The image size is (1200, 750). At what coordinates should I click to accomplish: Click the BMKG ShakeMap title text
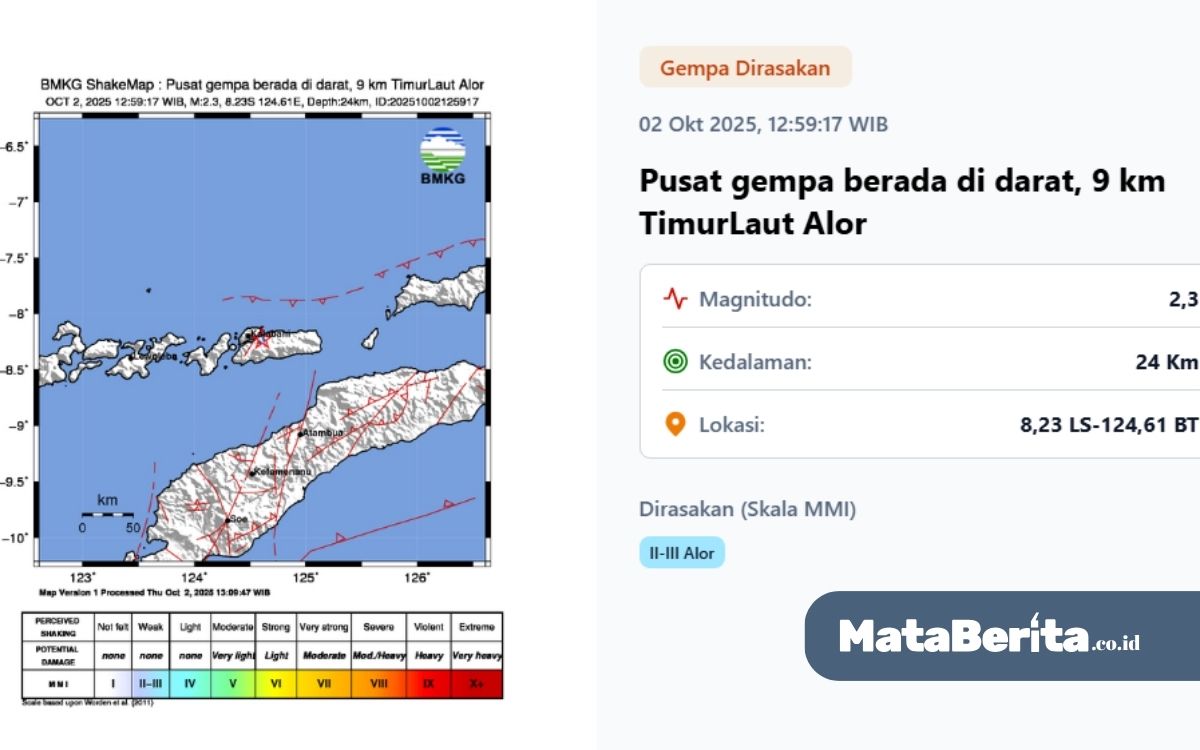click(x=262, y=85)
